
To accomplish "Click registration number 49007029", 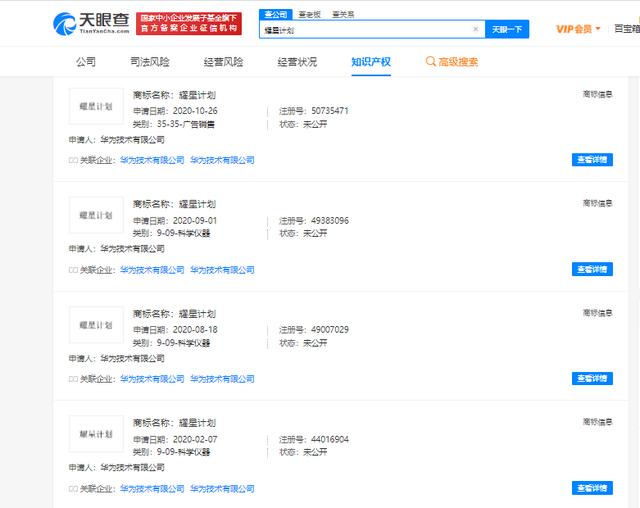I will click(x=330, y=329).
